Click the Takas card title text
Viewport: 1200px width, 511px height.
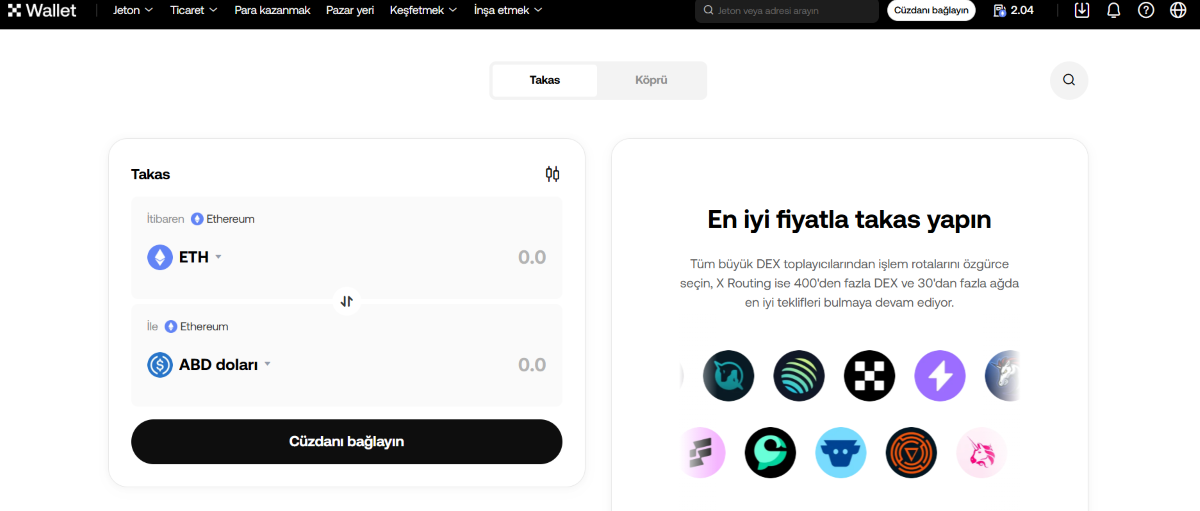(x=151, y=174)
